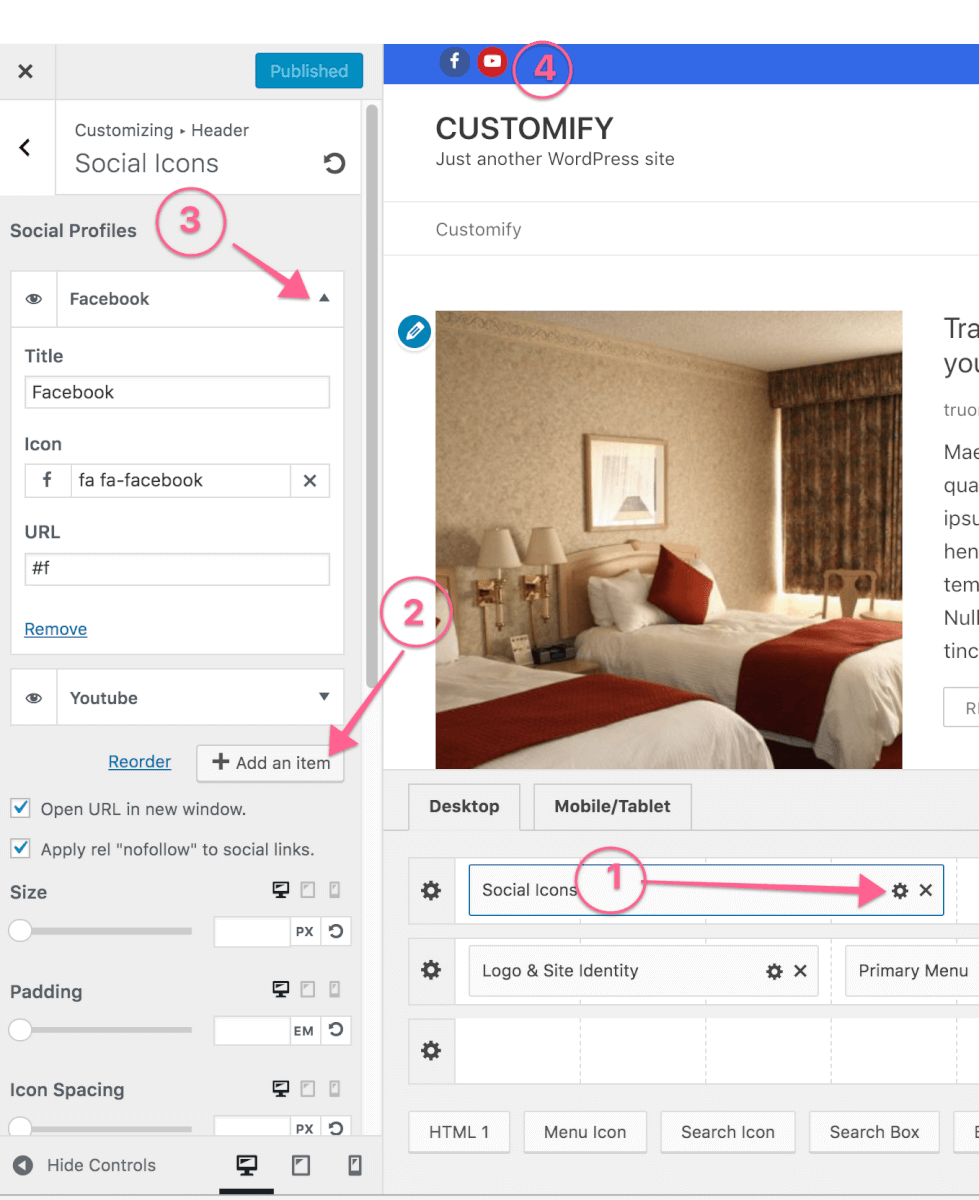The width and height of the screenshot is (979, 1200).
Task: Hide Controls in the customizer footer
Action: 84,1165
